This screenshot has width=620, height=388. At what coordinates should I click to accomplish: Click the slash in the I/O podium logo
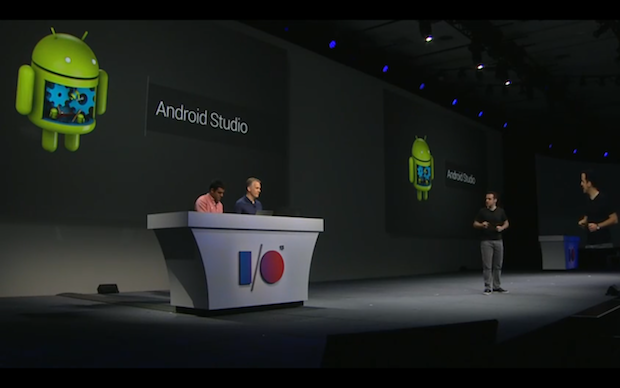256,268
